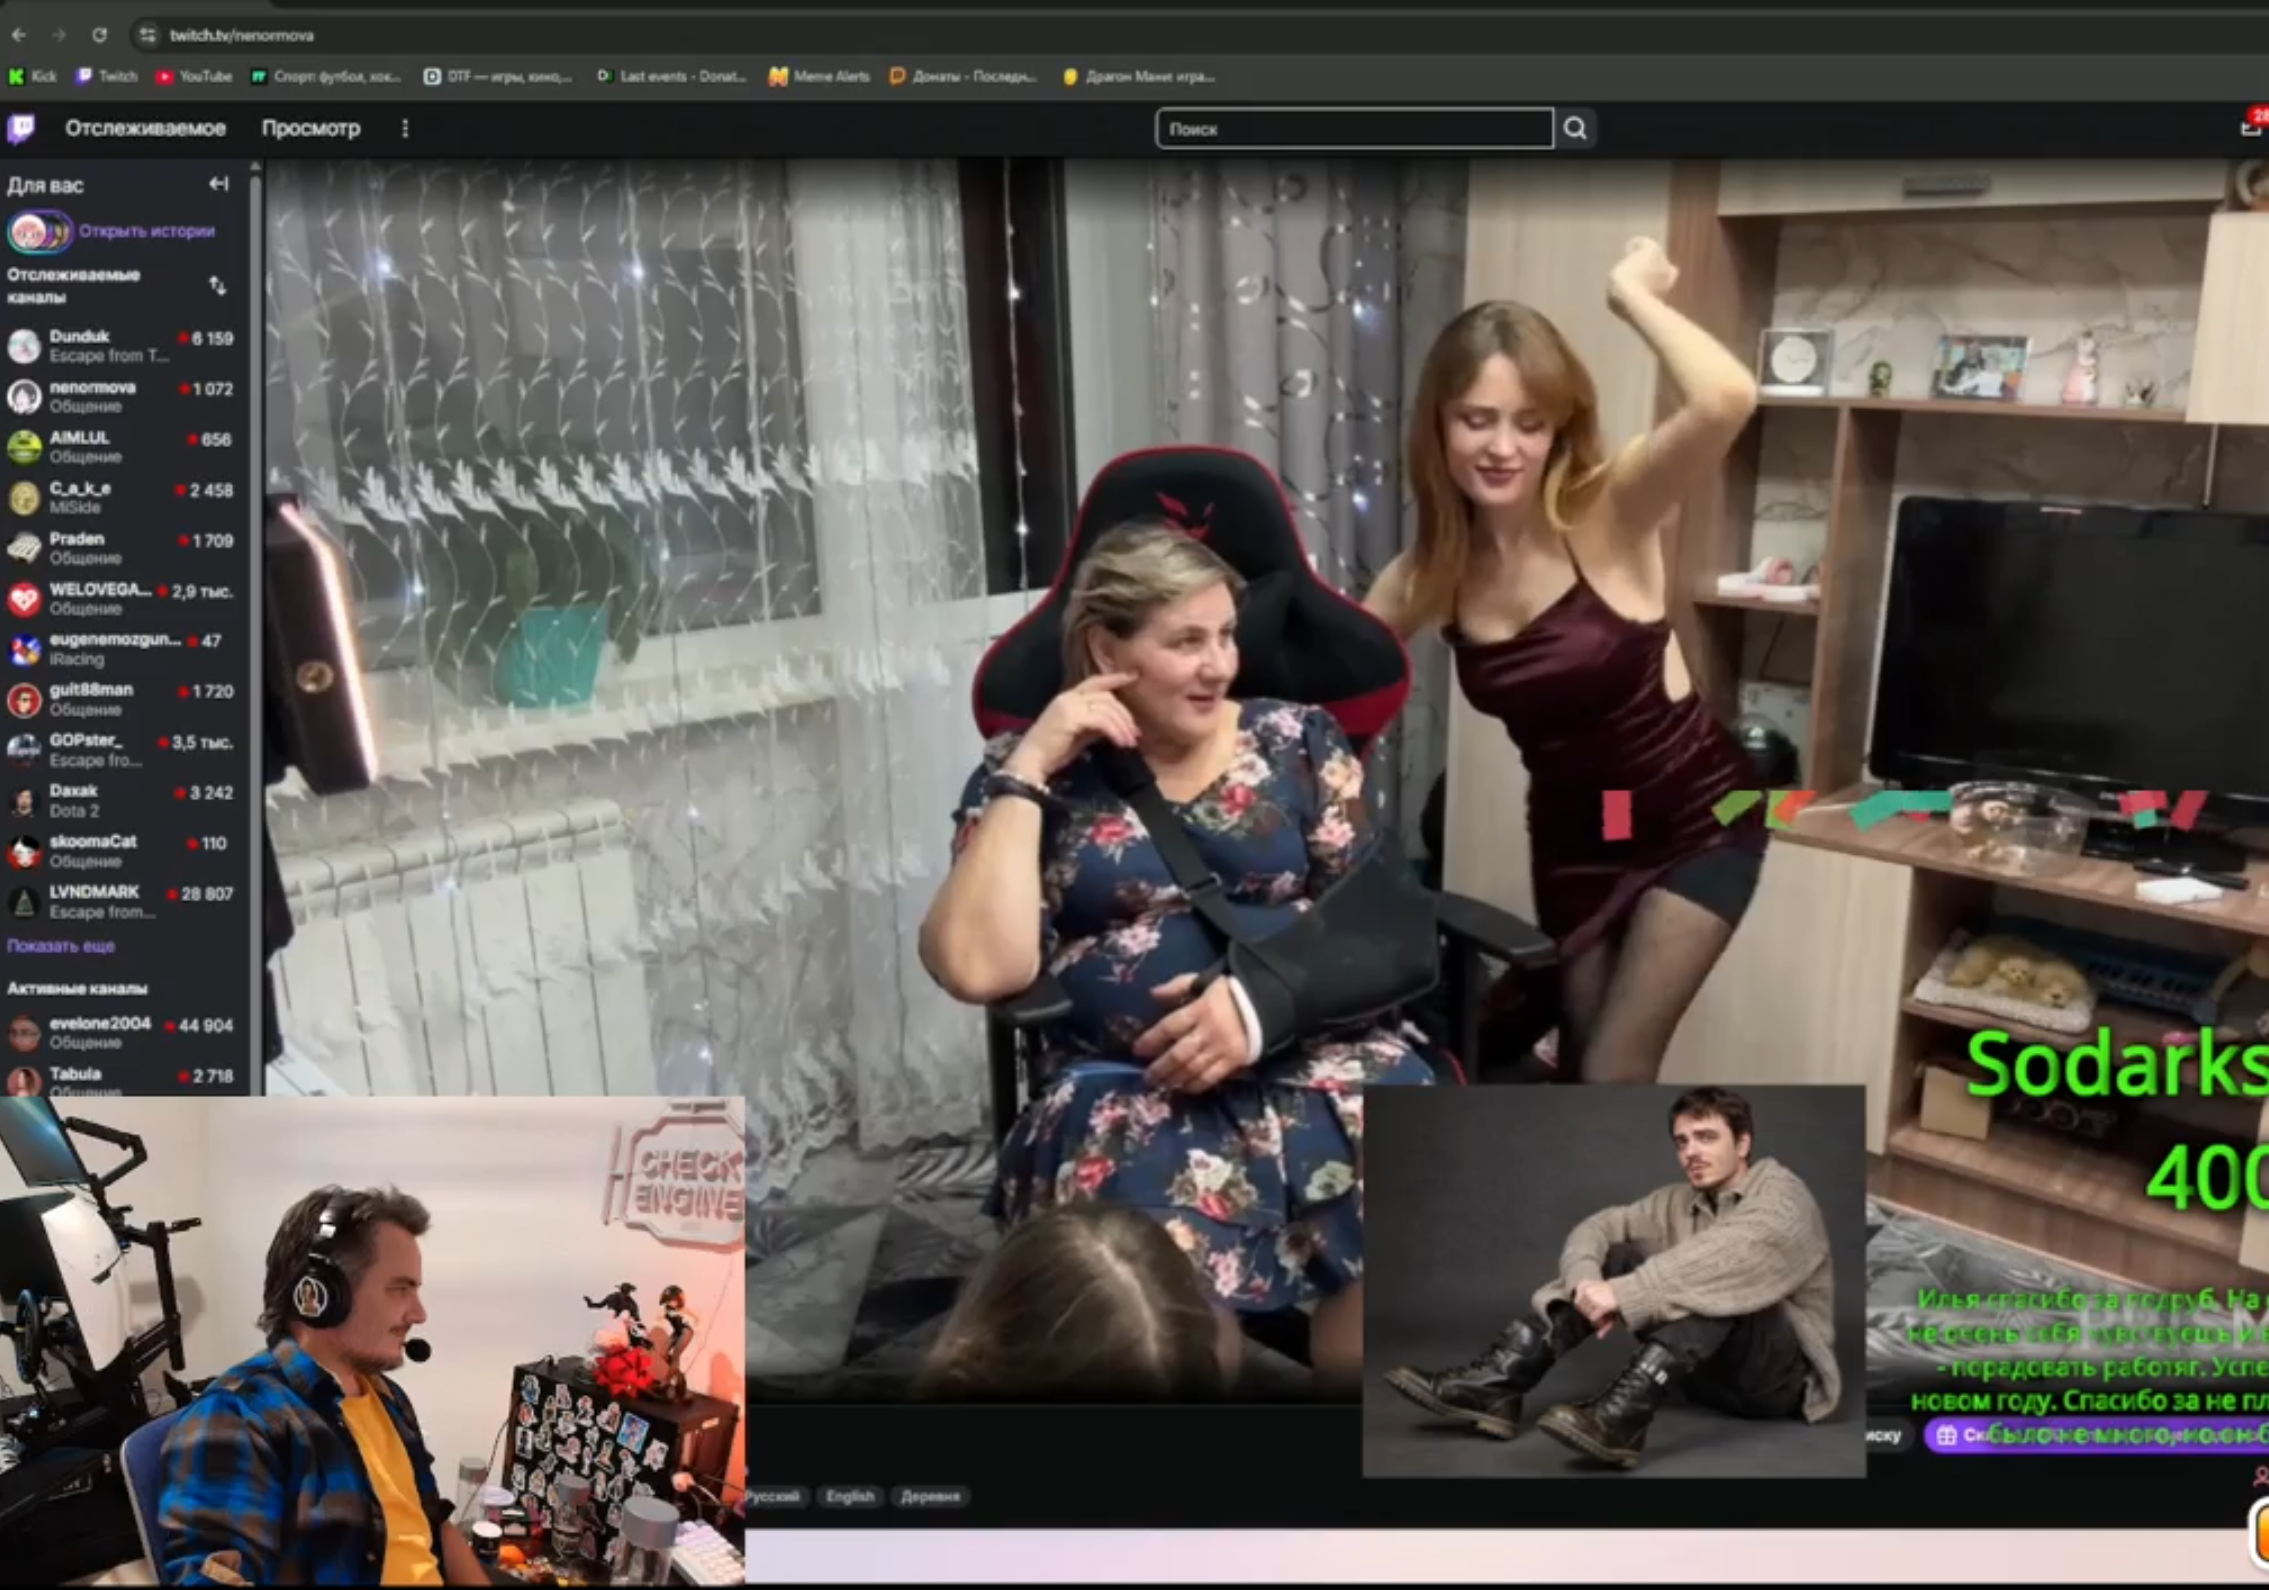Viewport: 2269px width, 1590px height.
Task: Open three-dot more menu in Twitch header
Action: pyautogui.click(x=405, y=129)
